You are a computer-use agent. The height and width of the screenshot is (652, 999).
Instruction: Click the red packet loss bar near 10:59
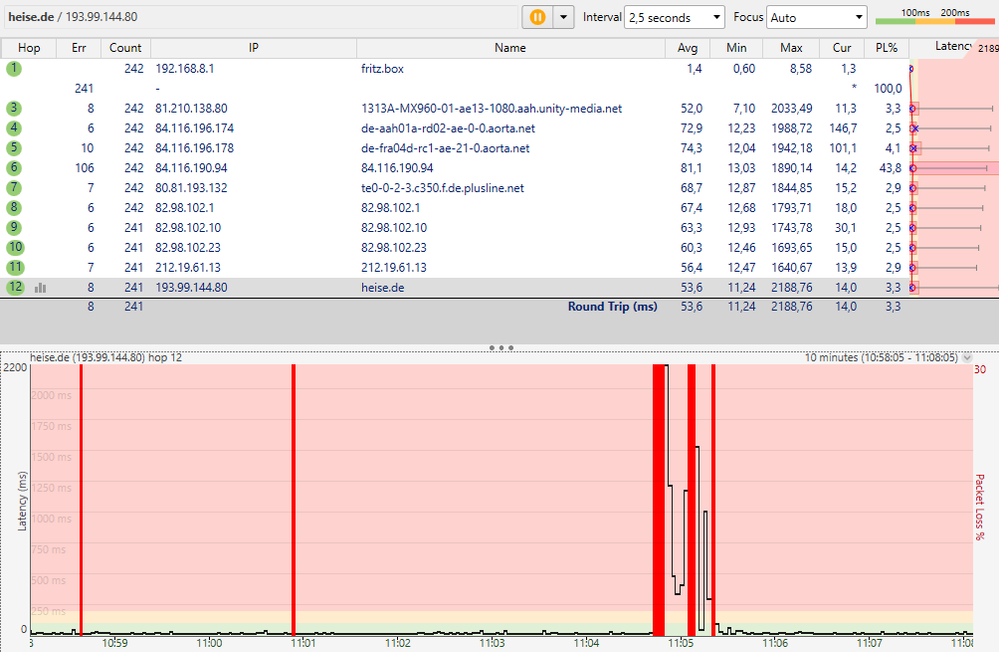coord(81,500)
